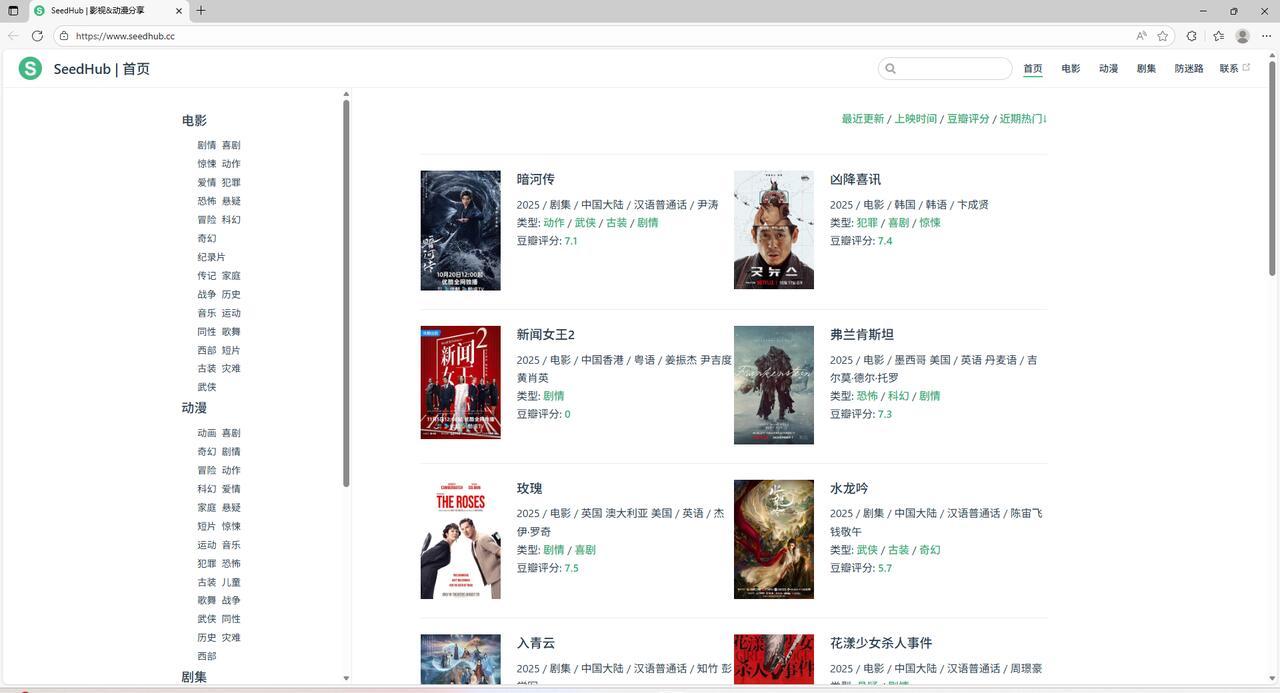Viewport: 1280px width, 693px height.
Task: Select 儿童 in sidebar 动漫 categories
Action: [231, 582]
